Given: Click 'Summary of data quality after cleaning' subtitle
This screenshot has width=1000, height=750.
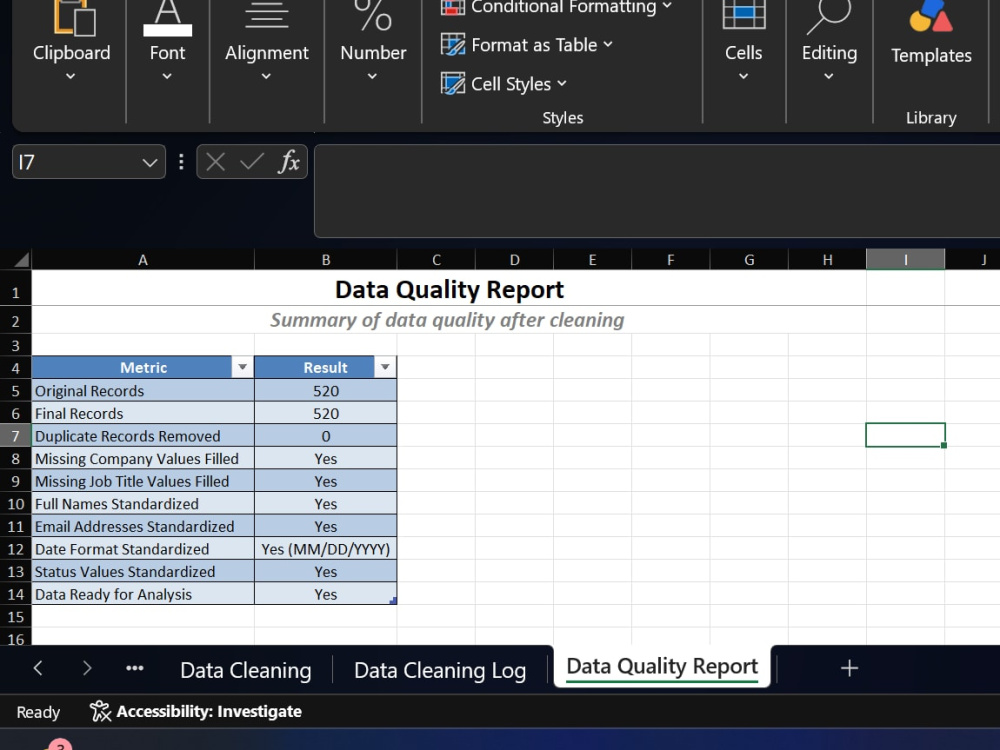Looking at the screenshot, I should coord(446,320).
